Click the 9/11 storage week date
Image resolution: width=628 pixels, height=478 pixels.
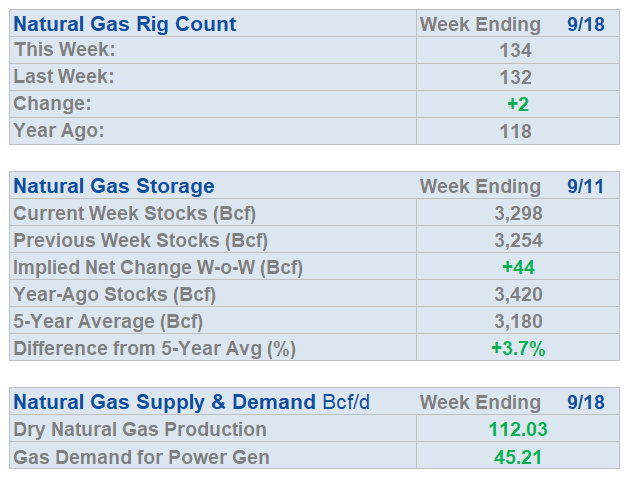click(585, 186)
